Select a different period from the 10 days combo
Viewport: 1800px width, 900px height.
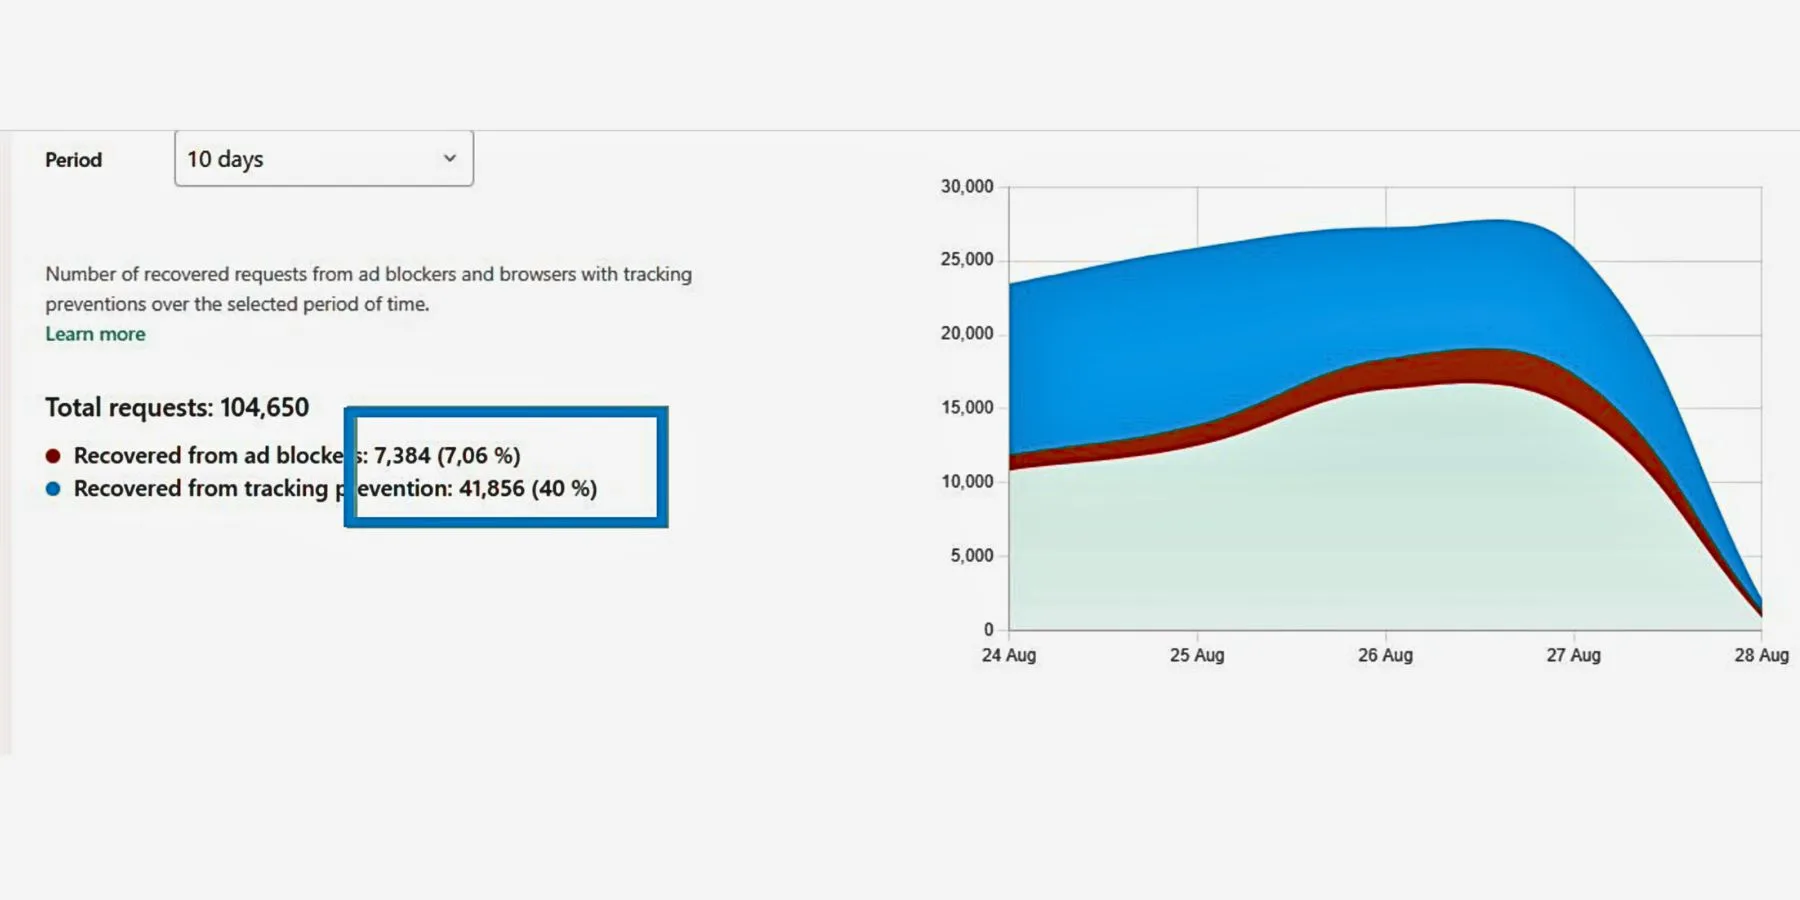[324, 158]
